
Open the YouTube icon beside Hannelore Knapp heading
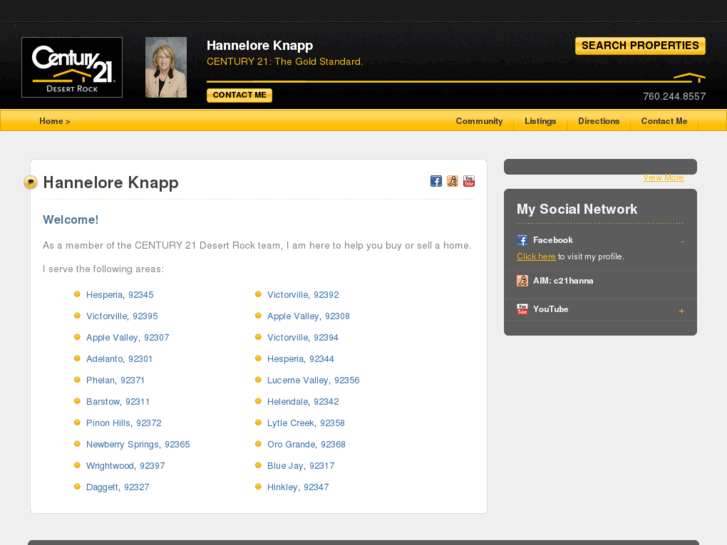(469, 181)
